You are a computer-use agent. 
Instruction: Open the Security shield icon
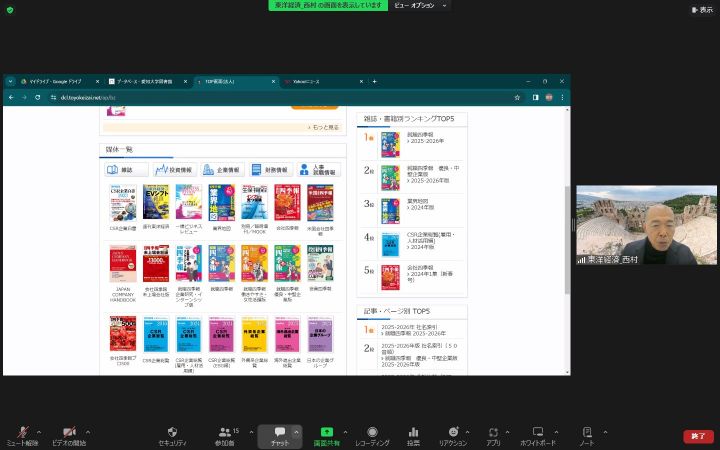172,431
